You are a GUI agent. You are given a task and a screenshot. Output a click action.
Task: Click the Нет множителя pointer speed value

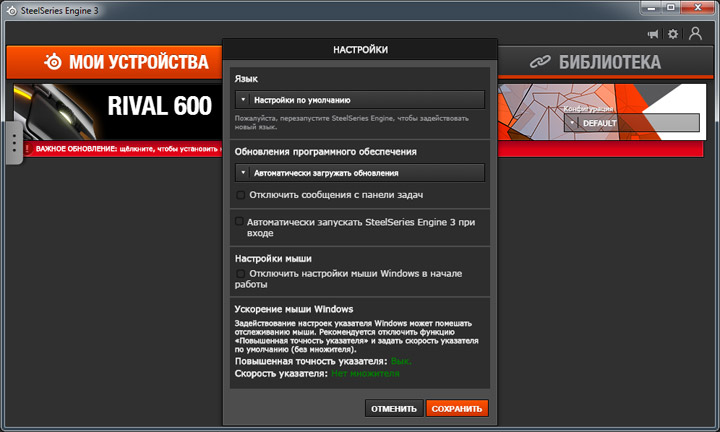pos(365,374)
